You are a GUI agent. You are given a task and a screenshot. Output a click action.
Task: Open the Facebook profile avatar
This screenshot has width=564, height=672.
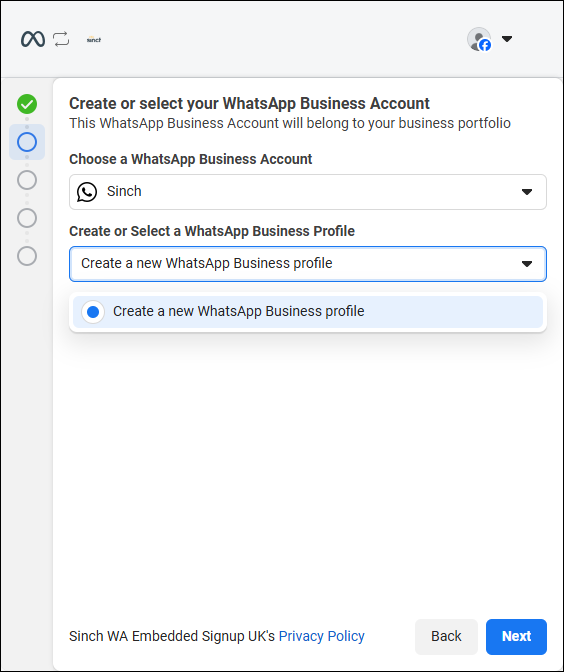(479, 39)
